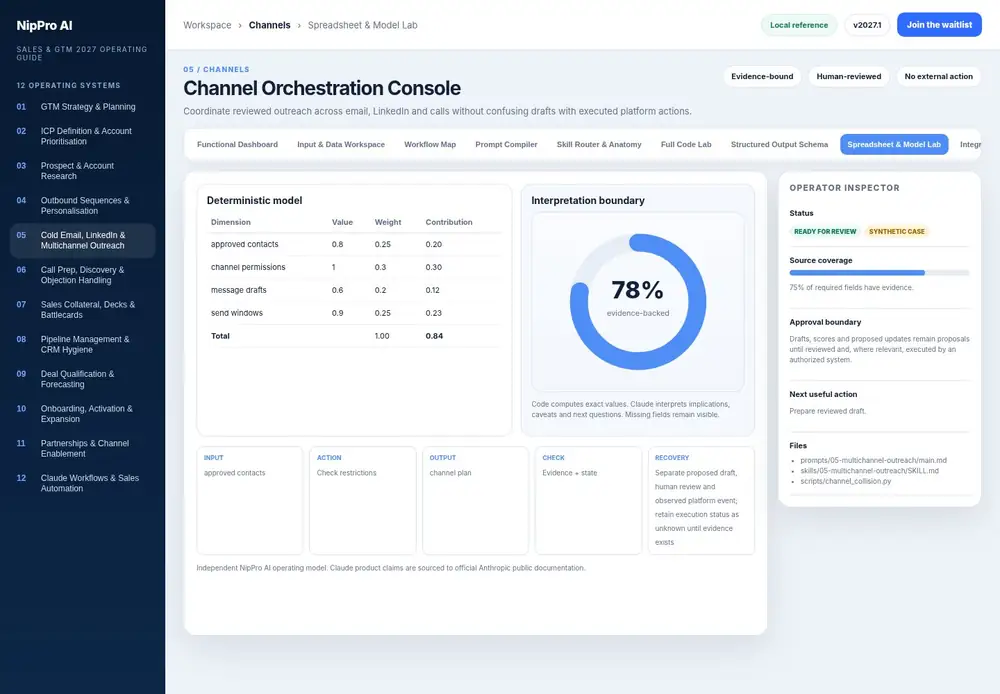
Task: Open Claude Workflows & Sales Automation
Action: tap(82, 483)
